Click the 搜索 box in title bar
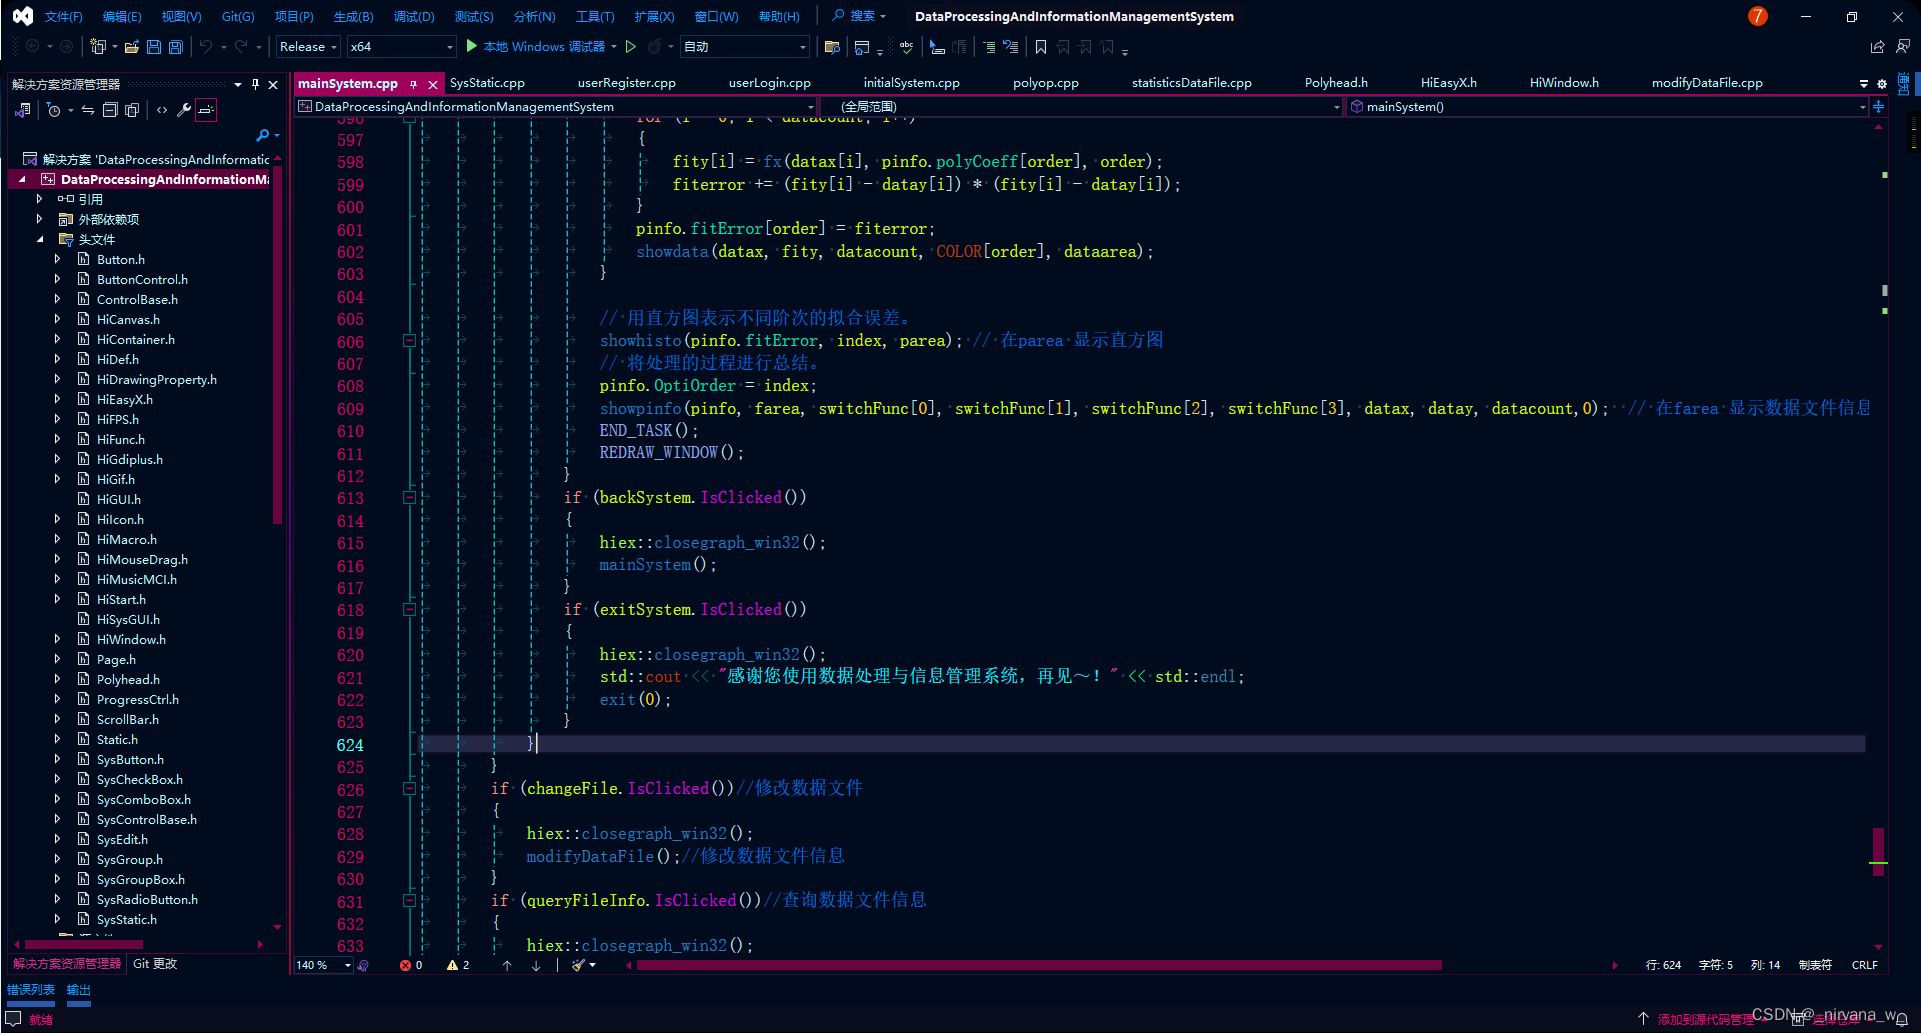Image resolution: width=1921 pixels, height=1033 pixels. (860, 16)
